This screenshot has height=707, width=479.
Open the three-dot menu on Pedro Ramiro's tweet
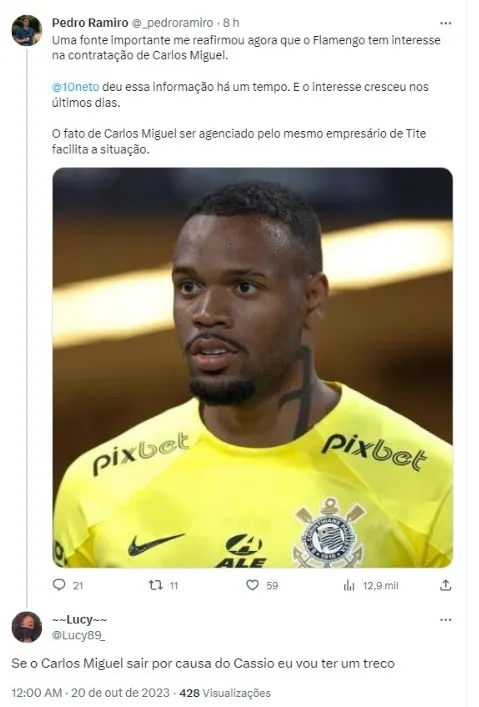click(x=446, y=23)
